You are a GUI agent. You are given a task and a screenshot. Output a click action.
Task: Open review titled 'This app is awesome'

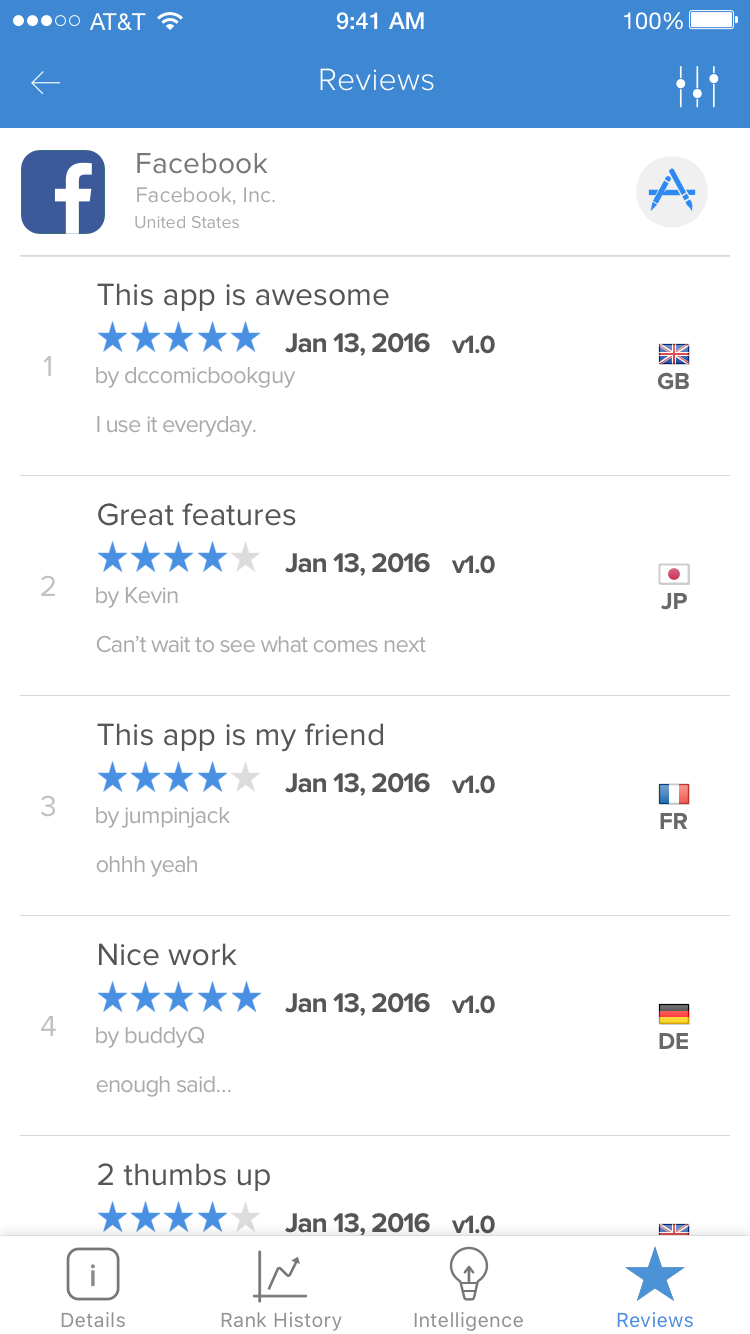[243, 296]
